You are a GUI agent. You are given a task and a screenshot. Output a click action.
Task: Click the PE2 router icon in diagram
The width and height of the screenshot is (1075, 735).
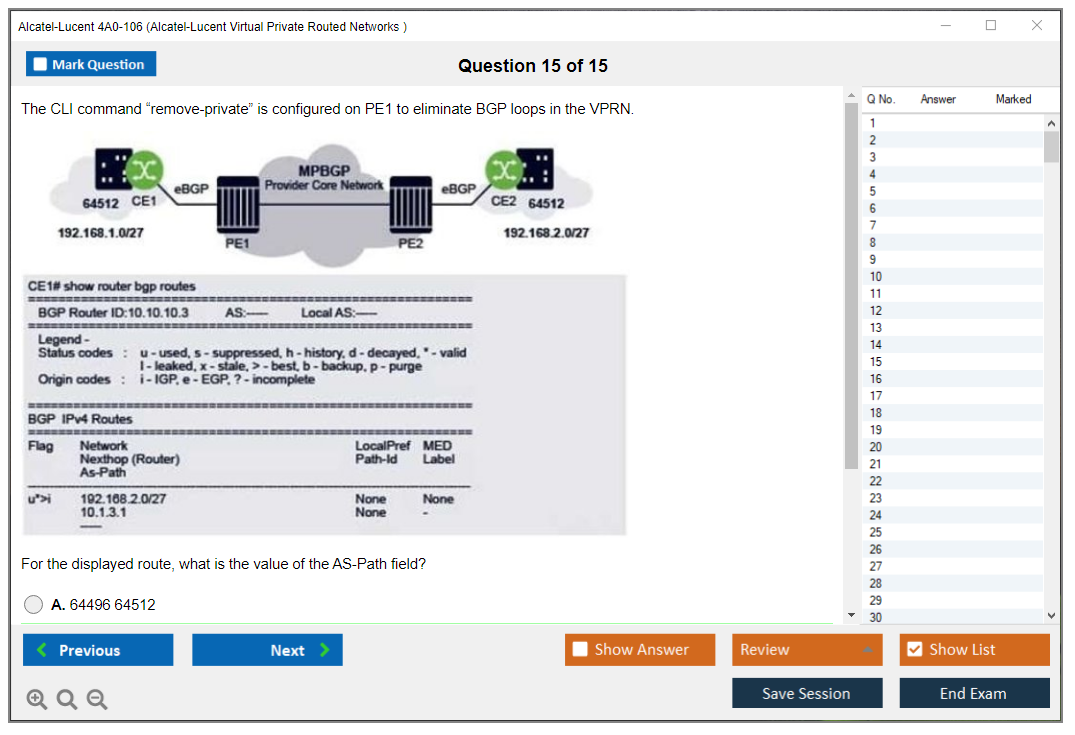pos(410,204)
